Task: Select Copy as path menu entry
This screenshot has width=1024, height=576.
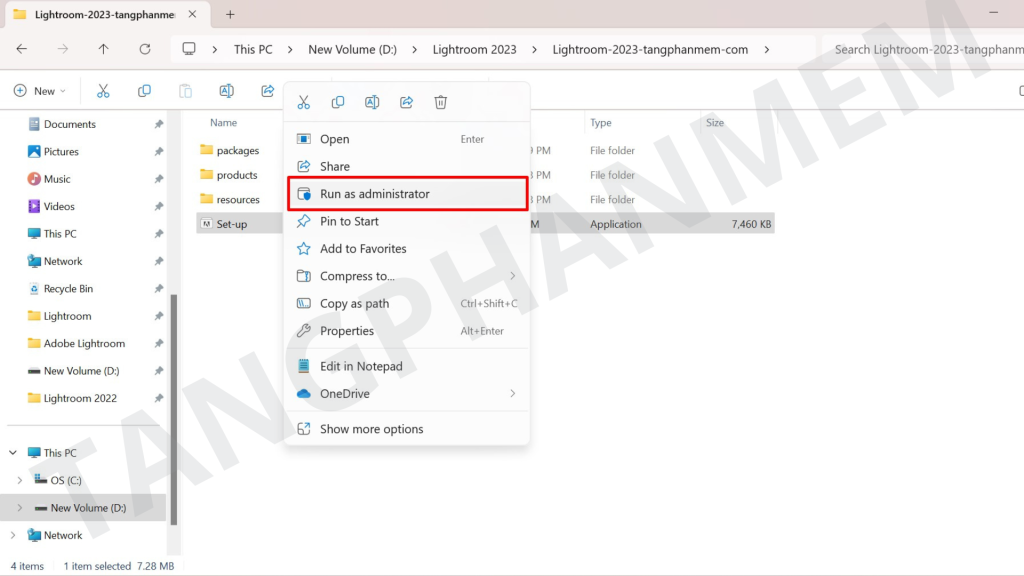Action: coord(354,304)
